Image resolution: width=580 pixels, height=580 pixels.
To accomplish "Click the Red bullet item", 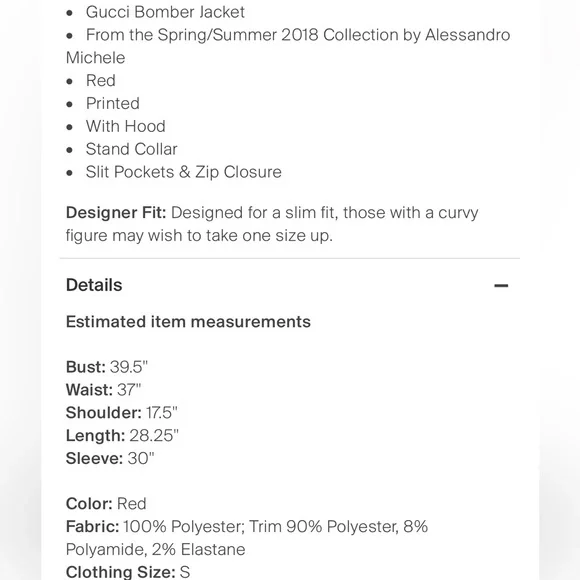I will pyautogui.click(x=101, y=81).
